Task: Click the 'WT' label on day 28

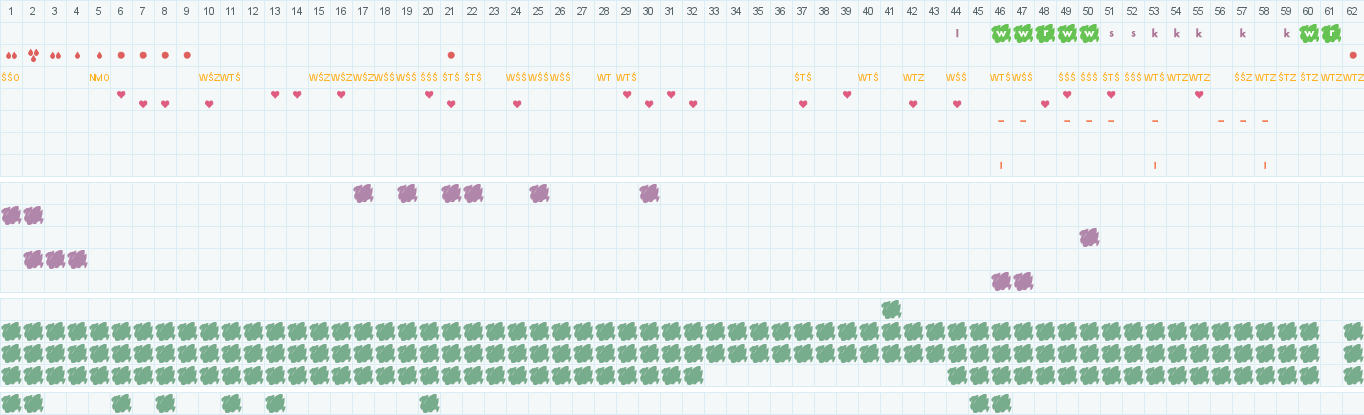Action: point(605,77)
